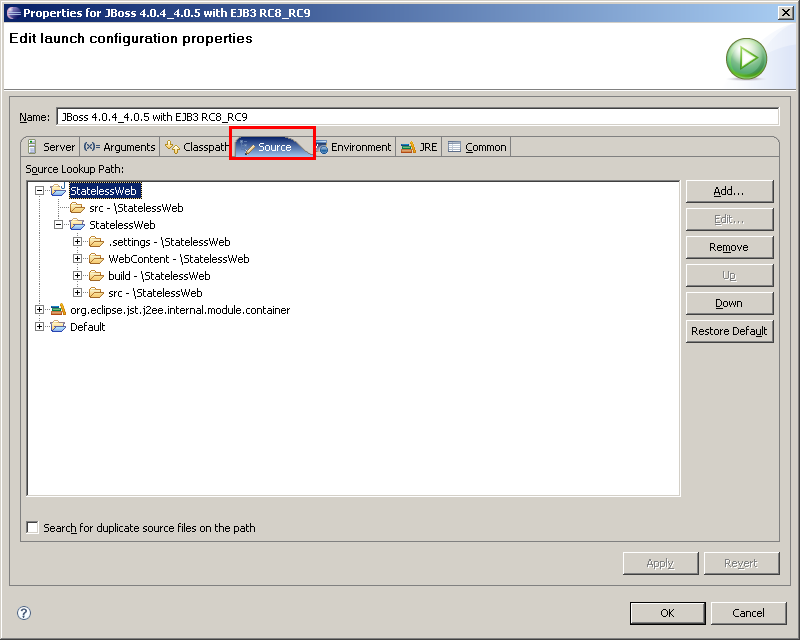This screenshot has width=800, height=640.
Task: Click the WebContent folder icon
Action: click(96, 259)
